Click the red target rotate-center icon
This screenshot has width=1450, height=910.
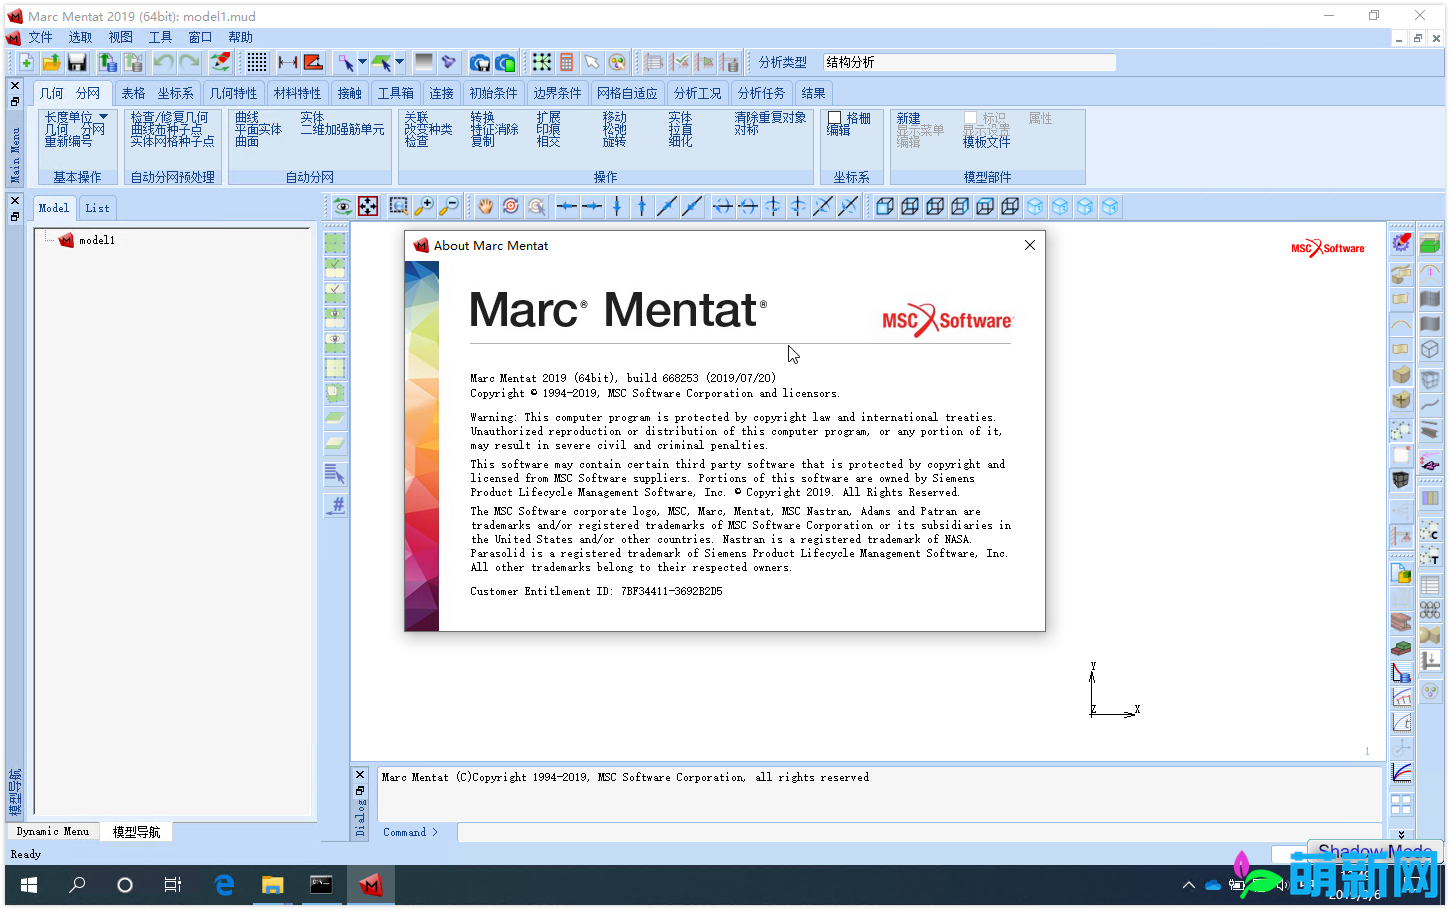tap(511, 206)
